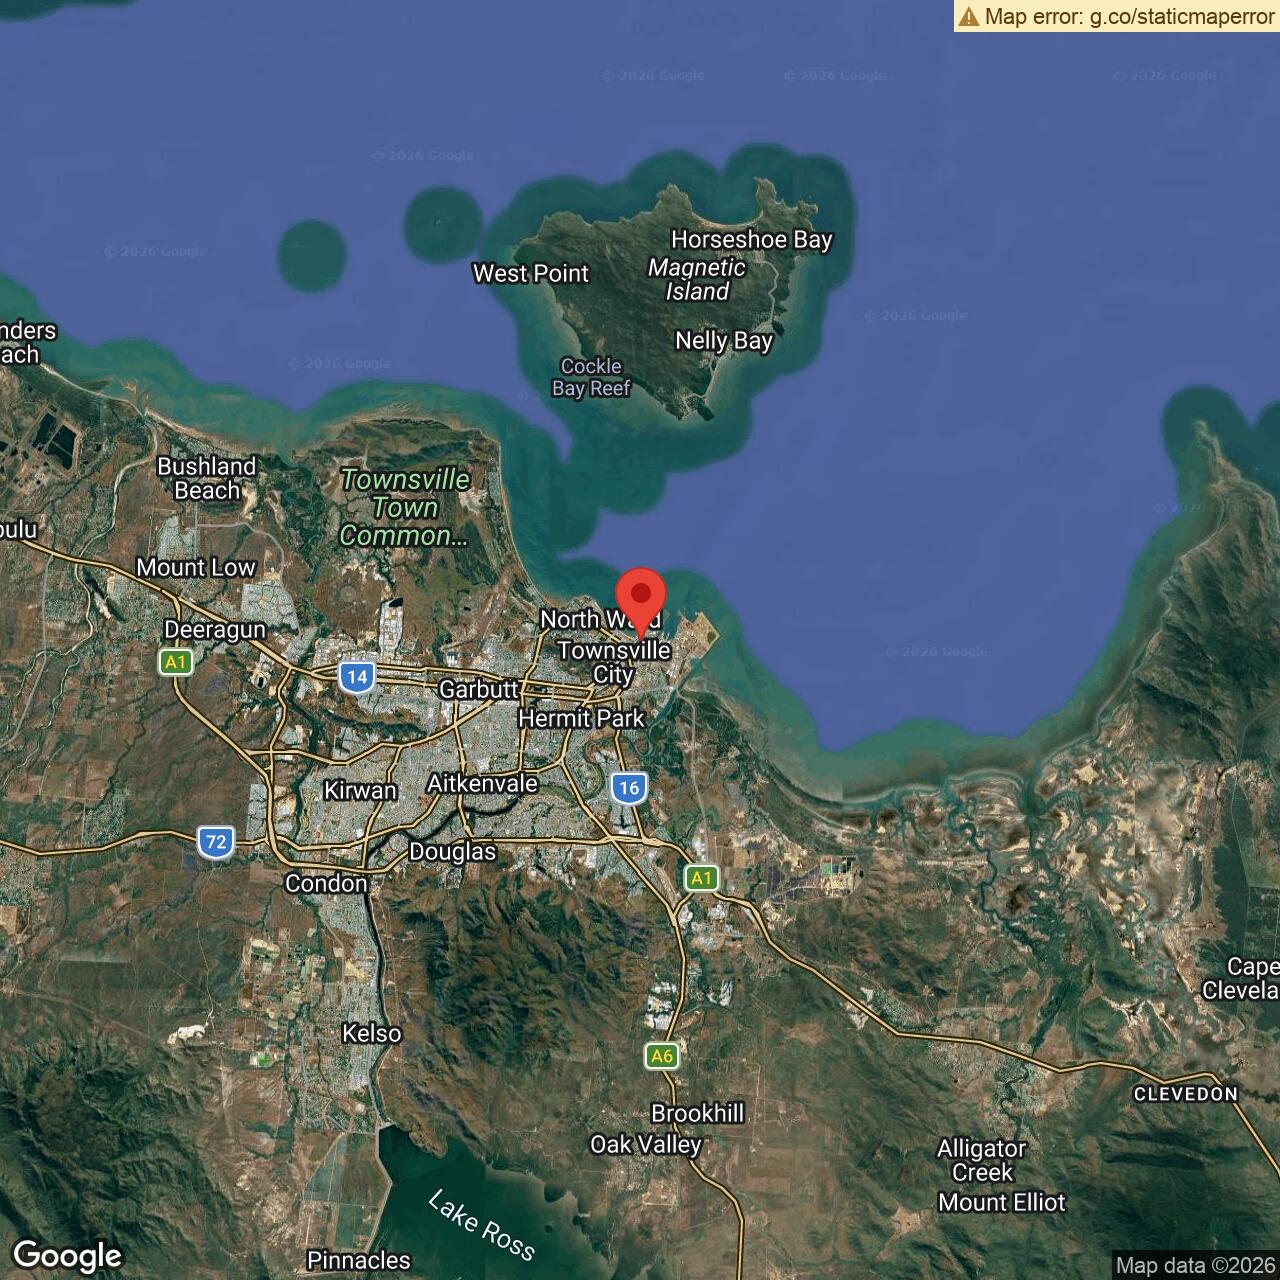Click the Bushland Beach suburb label
This screenshot has height=1280, width=1280.
click(x=207, y=478)
